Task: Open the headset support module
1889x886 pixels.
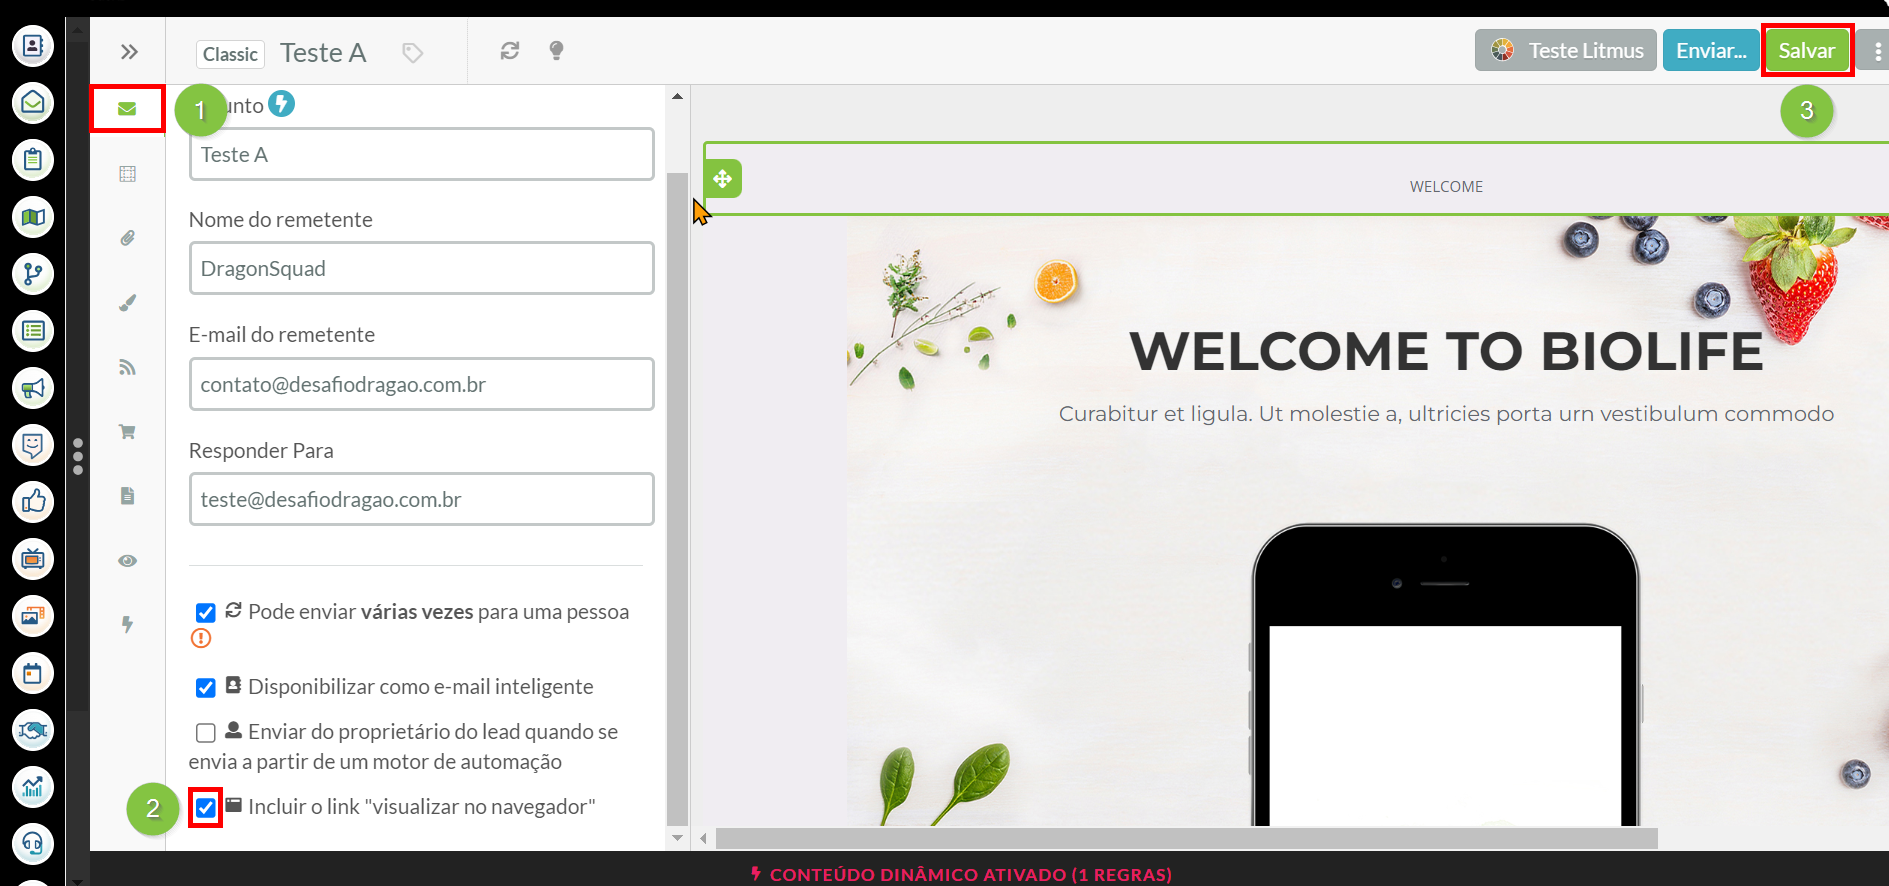Action: 33,844
